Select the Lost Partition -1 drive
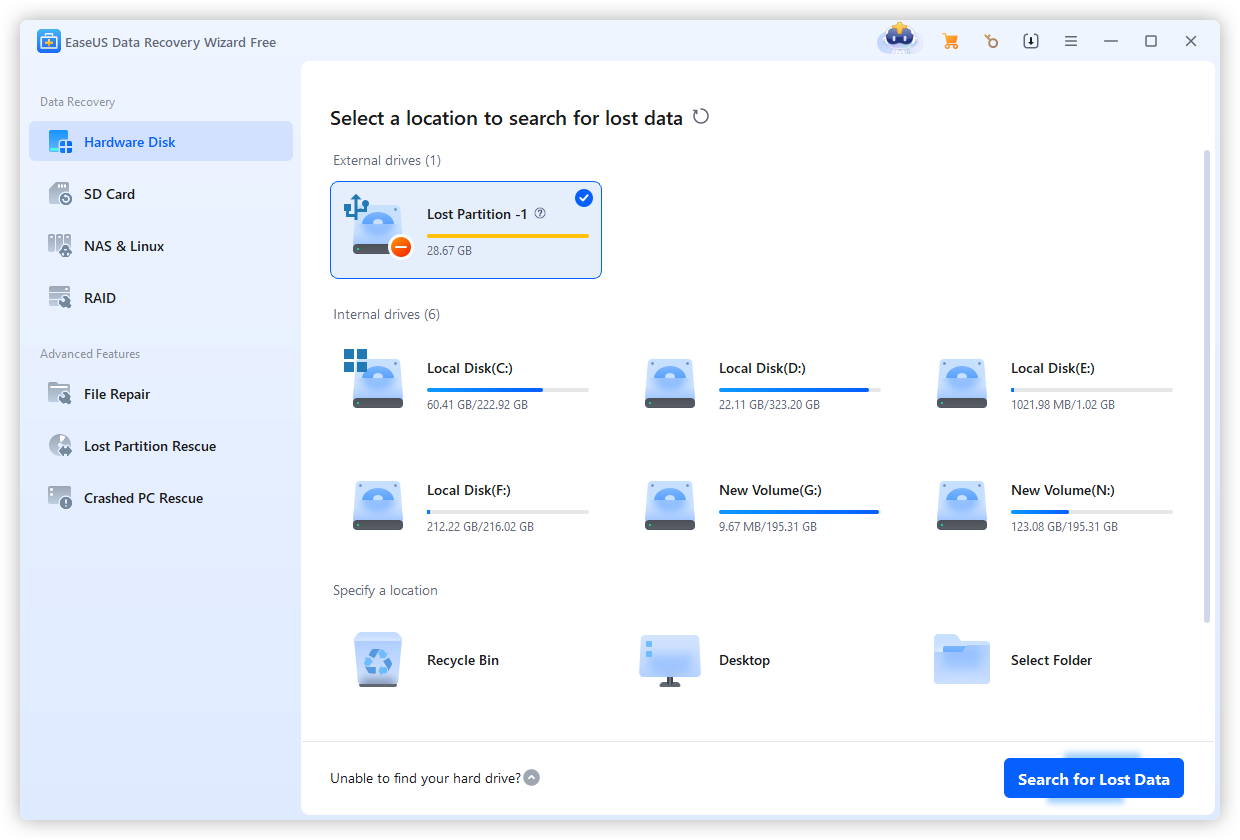This screenshot has width=1240, height=840. pyautogui.click(x=465, y=230)
